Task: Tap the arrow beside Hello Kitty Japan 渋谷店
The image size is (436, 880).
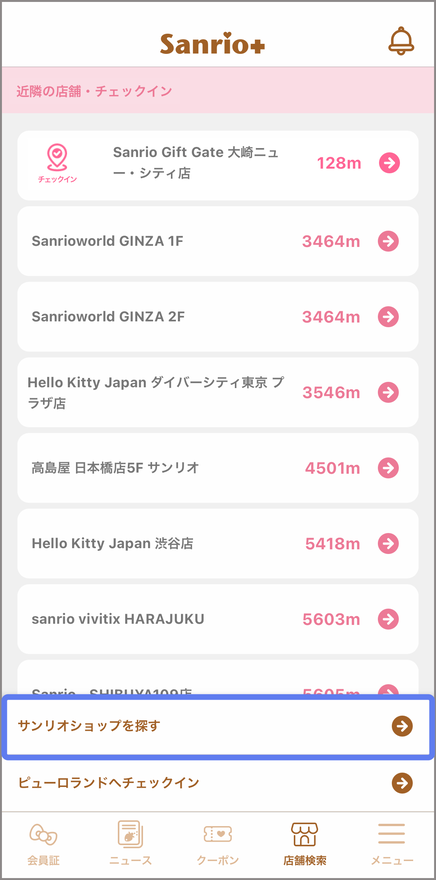Action: pyautogui.click(x=388, y=543)
